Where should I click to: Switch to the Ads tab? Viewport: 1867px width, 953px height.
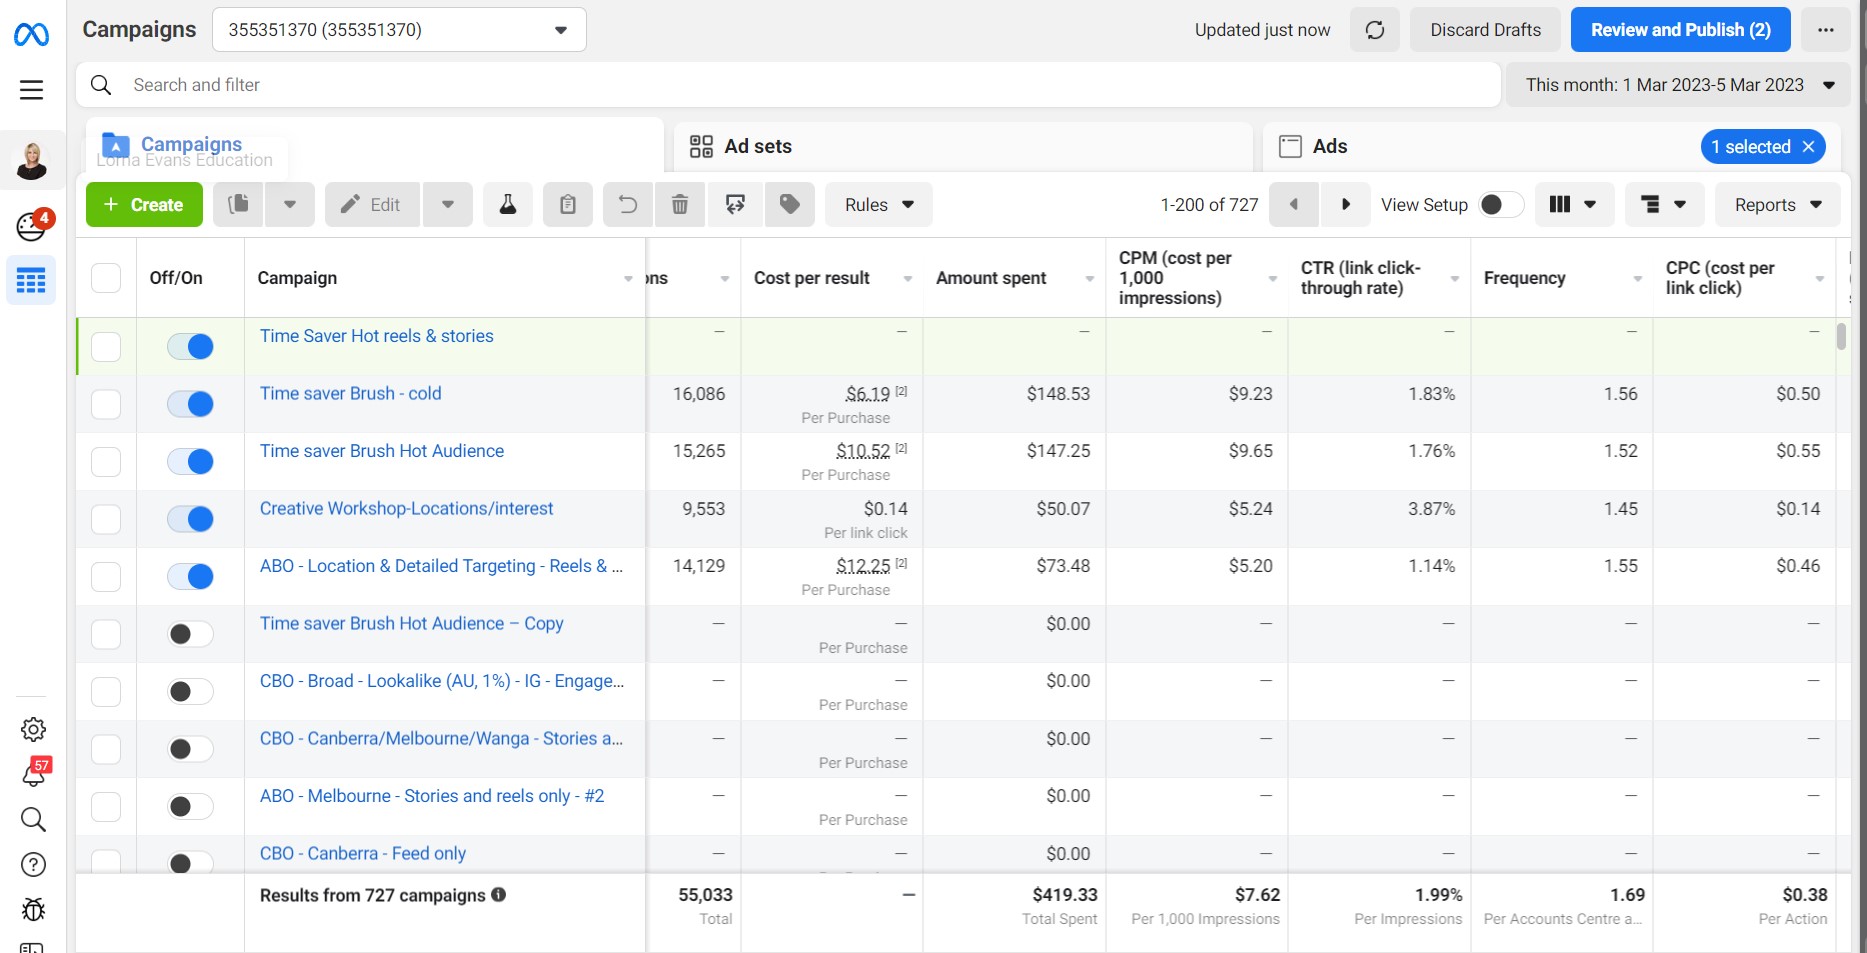pos(1329,147)
